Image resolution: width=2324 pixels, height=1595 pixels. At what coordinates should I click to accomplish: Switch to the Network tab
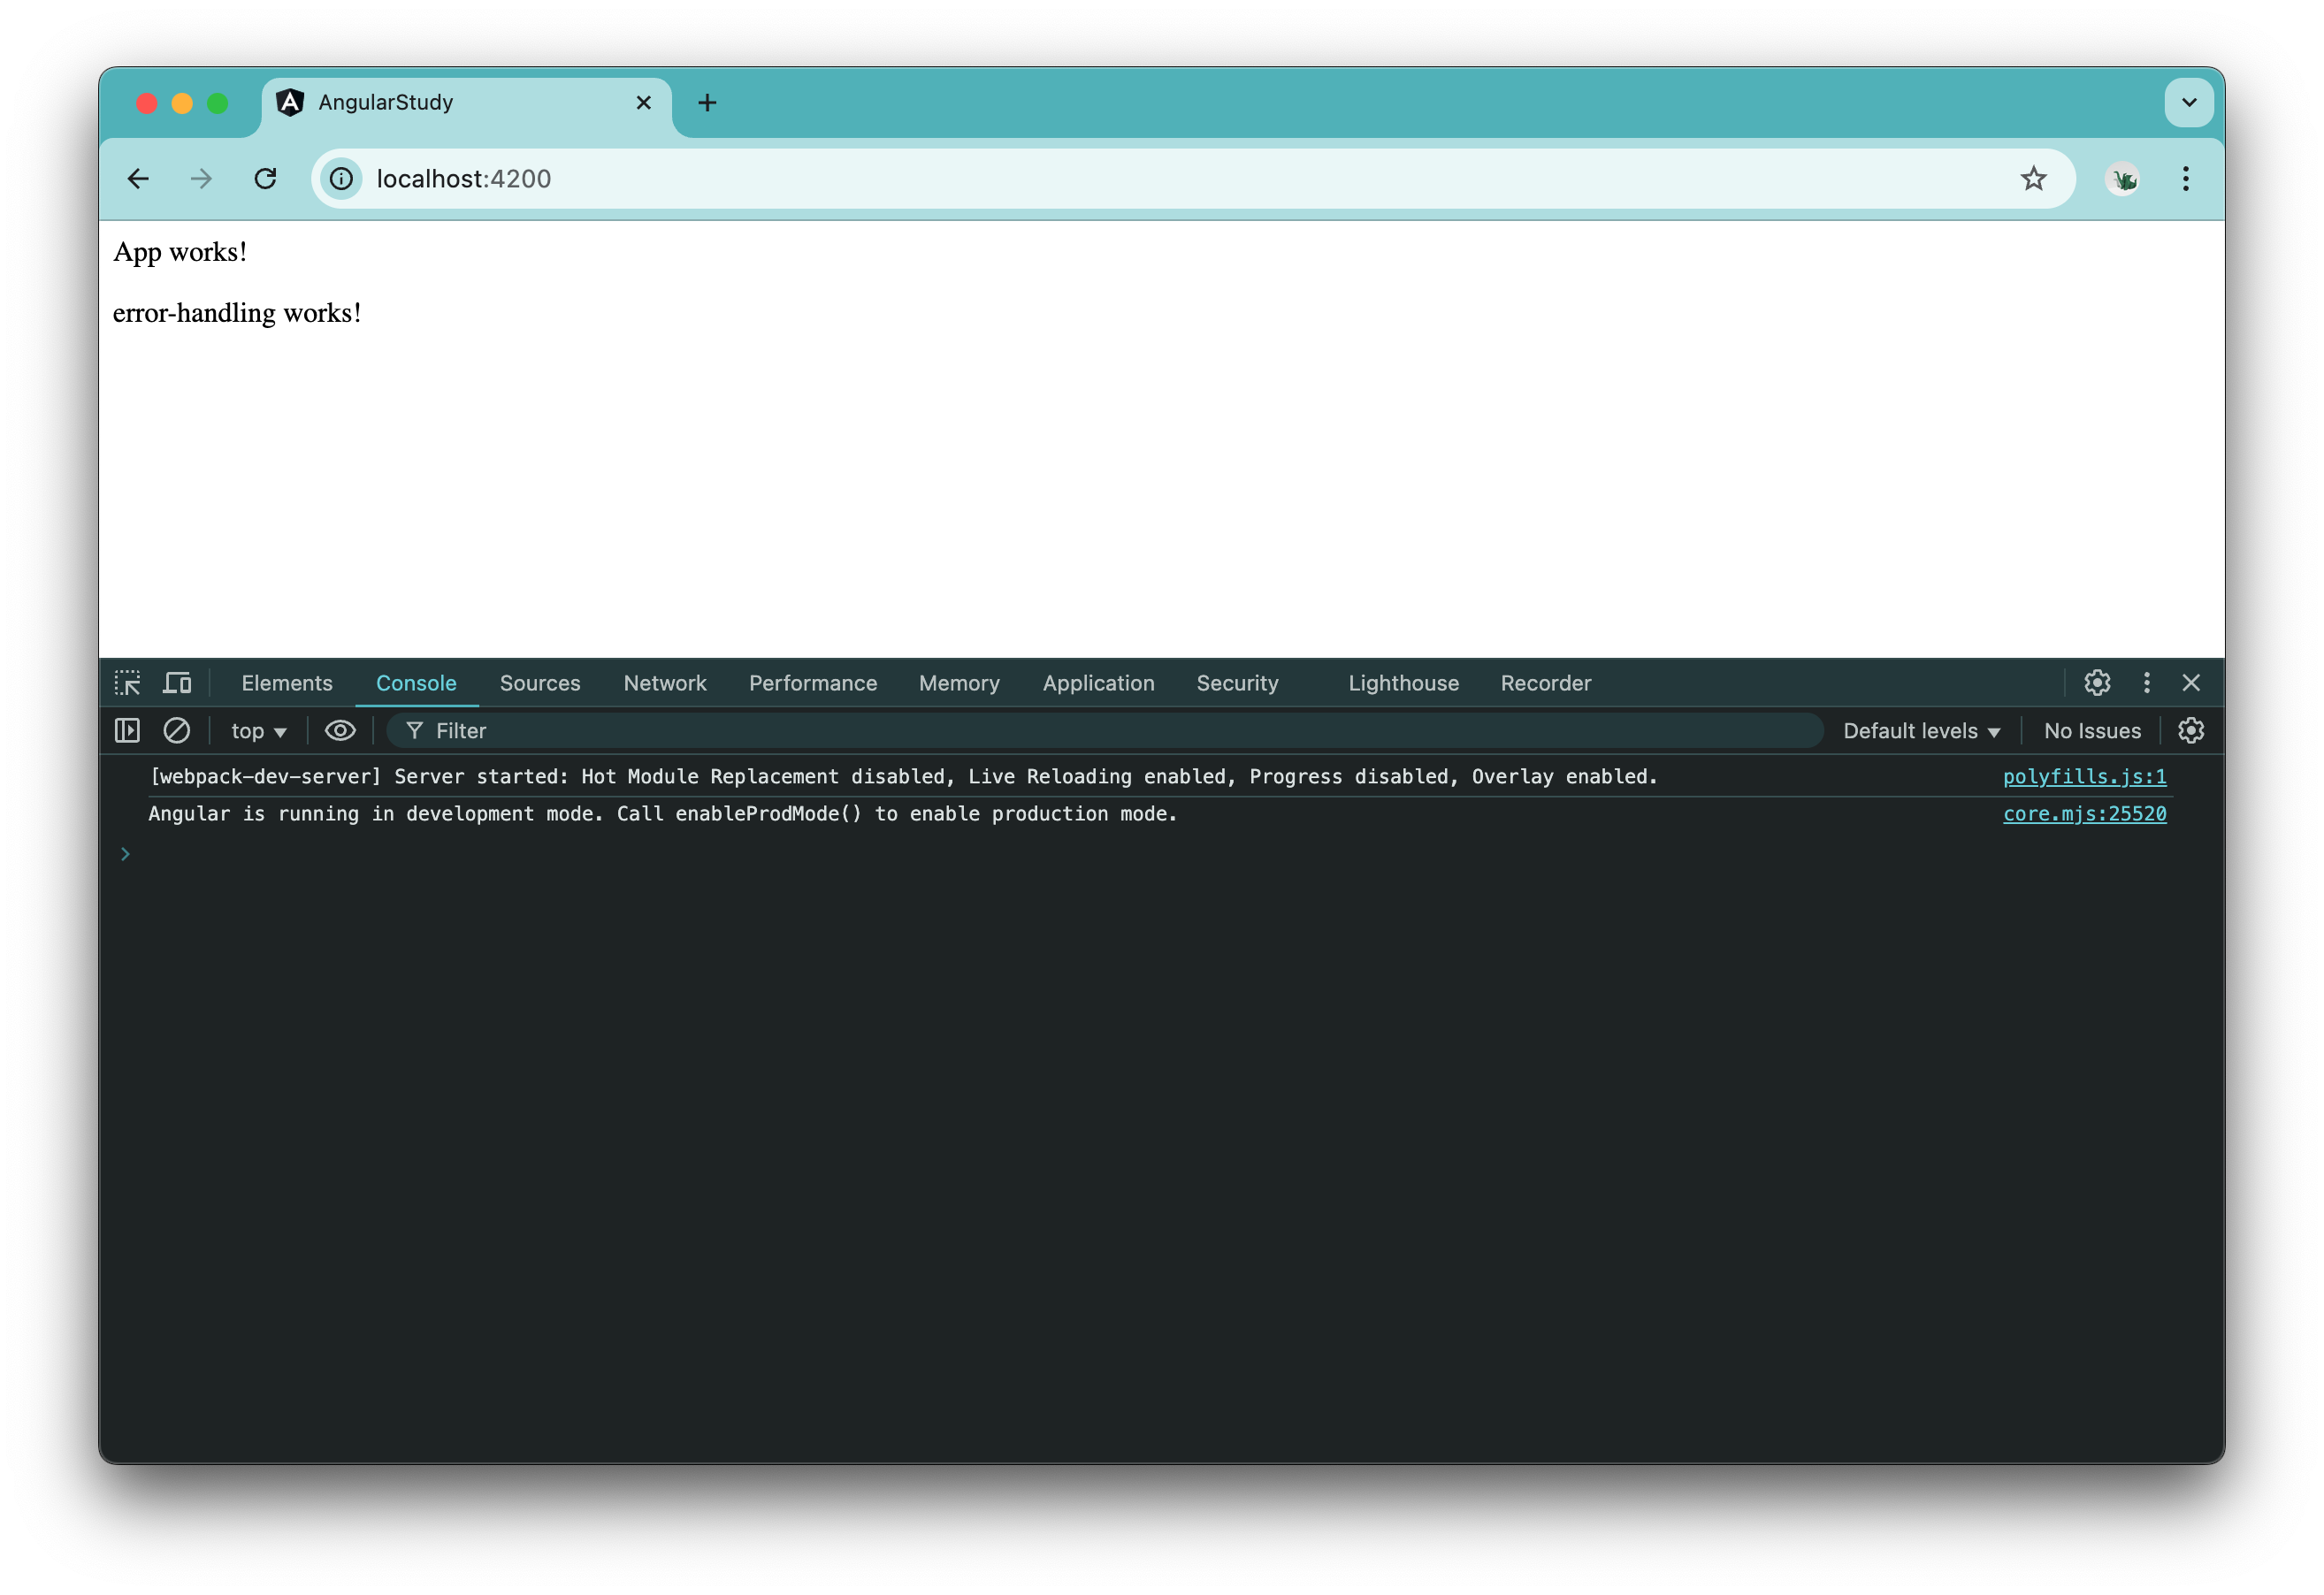click(666, 683)
